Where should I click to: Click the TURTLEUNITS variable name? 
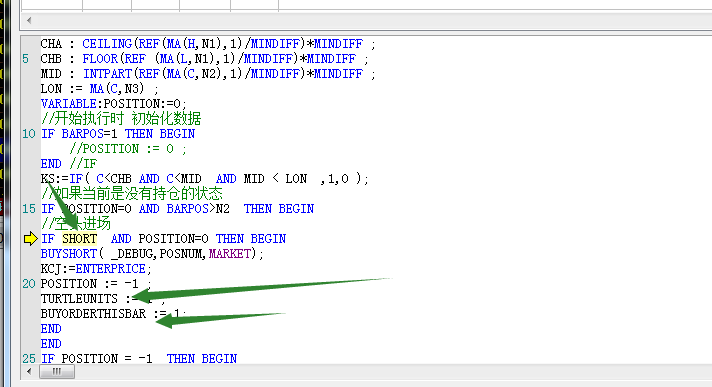pyautogui.click(x=79, y=299)
